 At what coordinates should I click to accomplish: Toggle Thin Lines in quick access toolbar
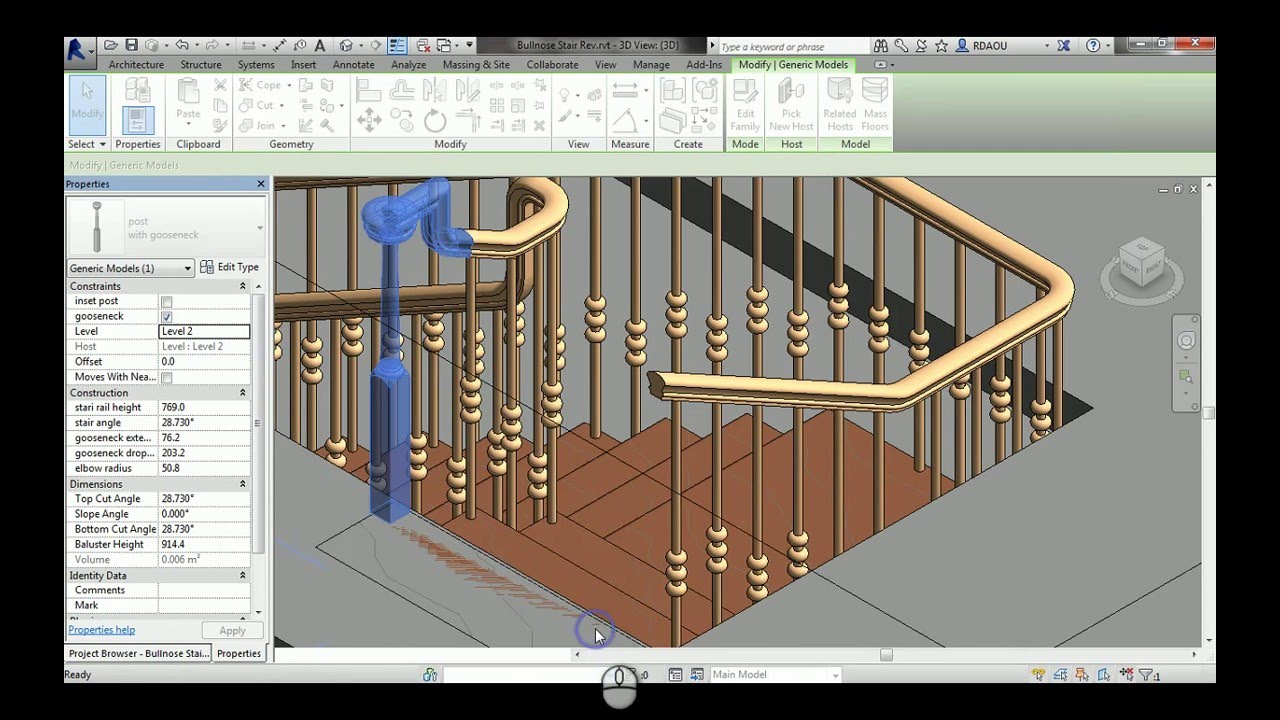coord(397,45)
